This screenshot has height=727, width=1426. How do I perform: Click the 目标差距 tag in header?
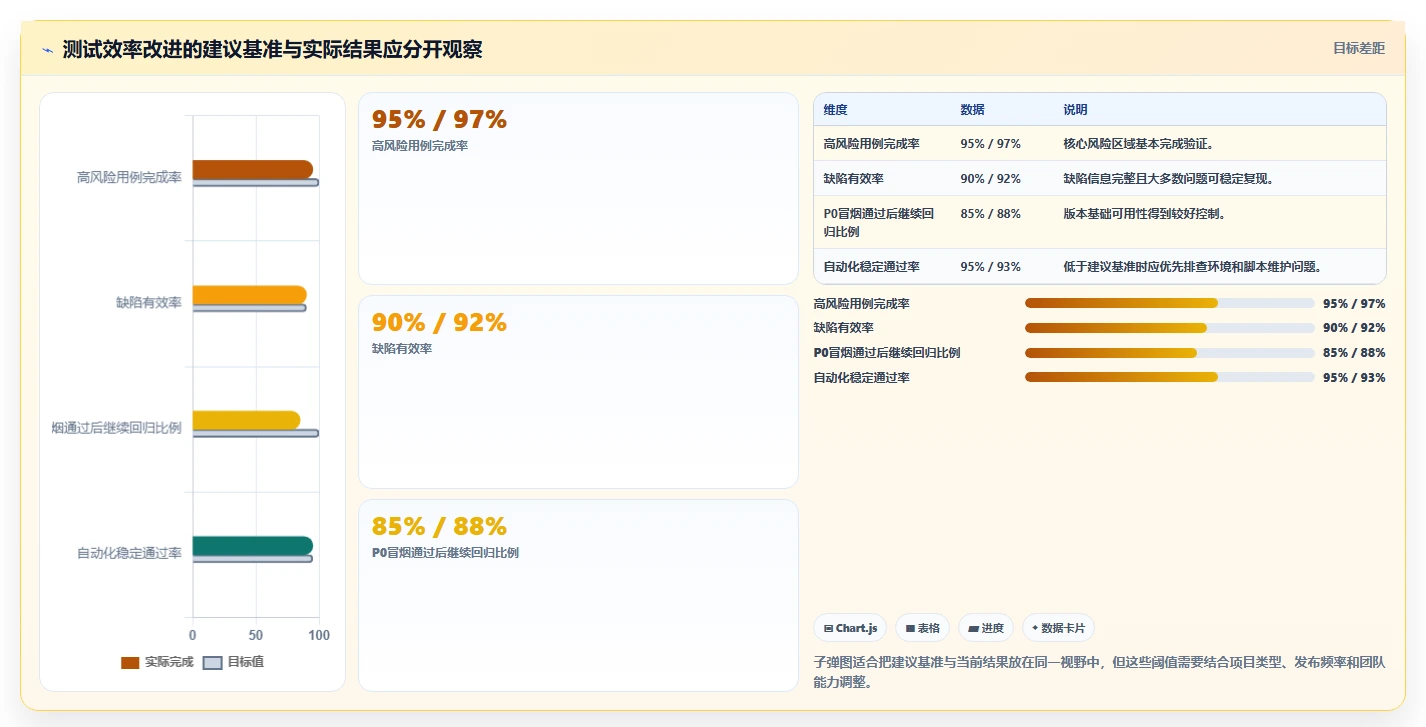point(1359,48)
